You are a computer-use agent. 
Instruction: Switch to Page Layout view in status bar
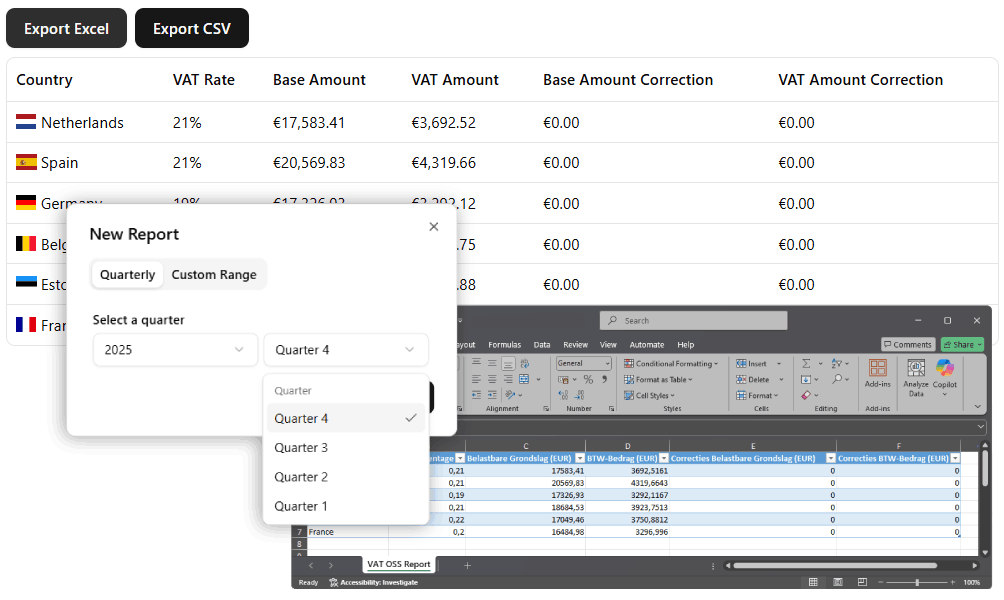[838, 582]
